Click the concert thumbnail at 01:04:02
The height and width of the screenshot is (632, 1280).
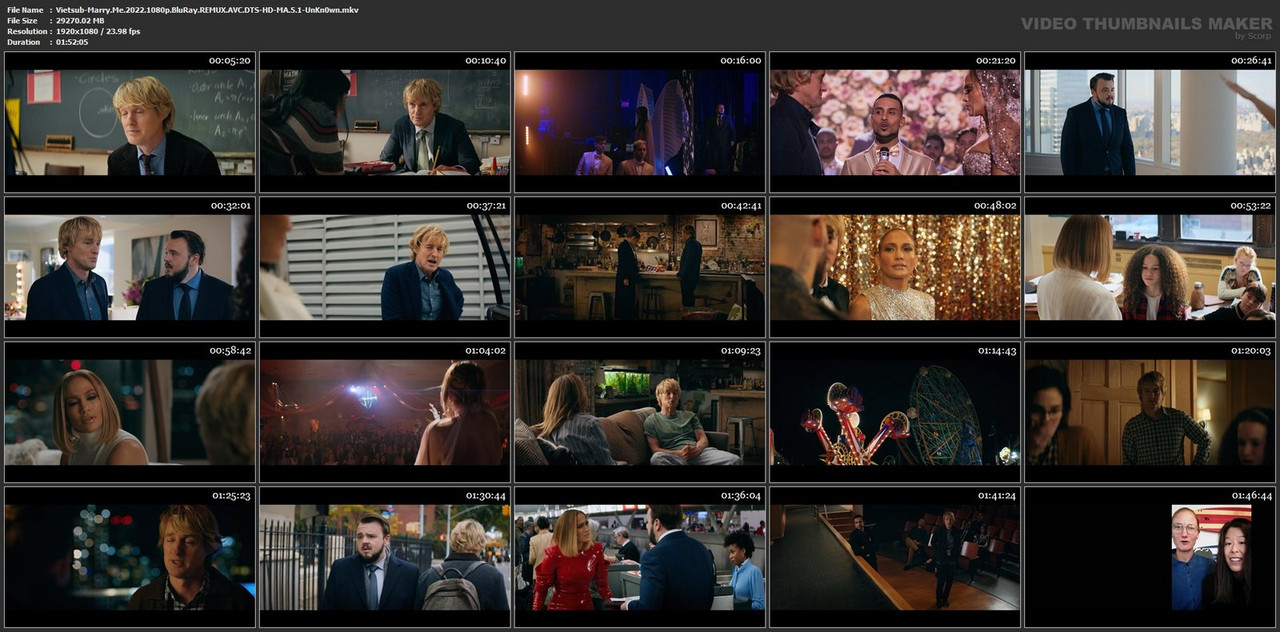pyautogui.click(x=385, y=412)
